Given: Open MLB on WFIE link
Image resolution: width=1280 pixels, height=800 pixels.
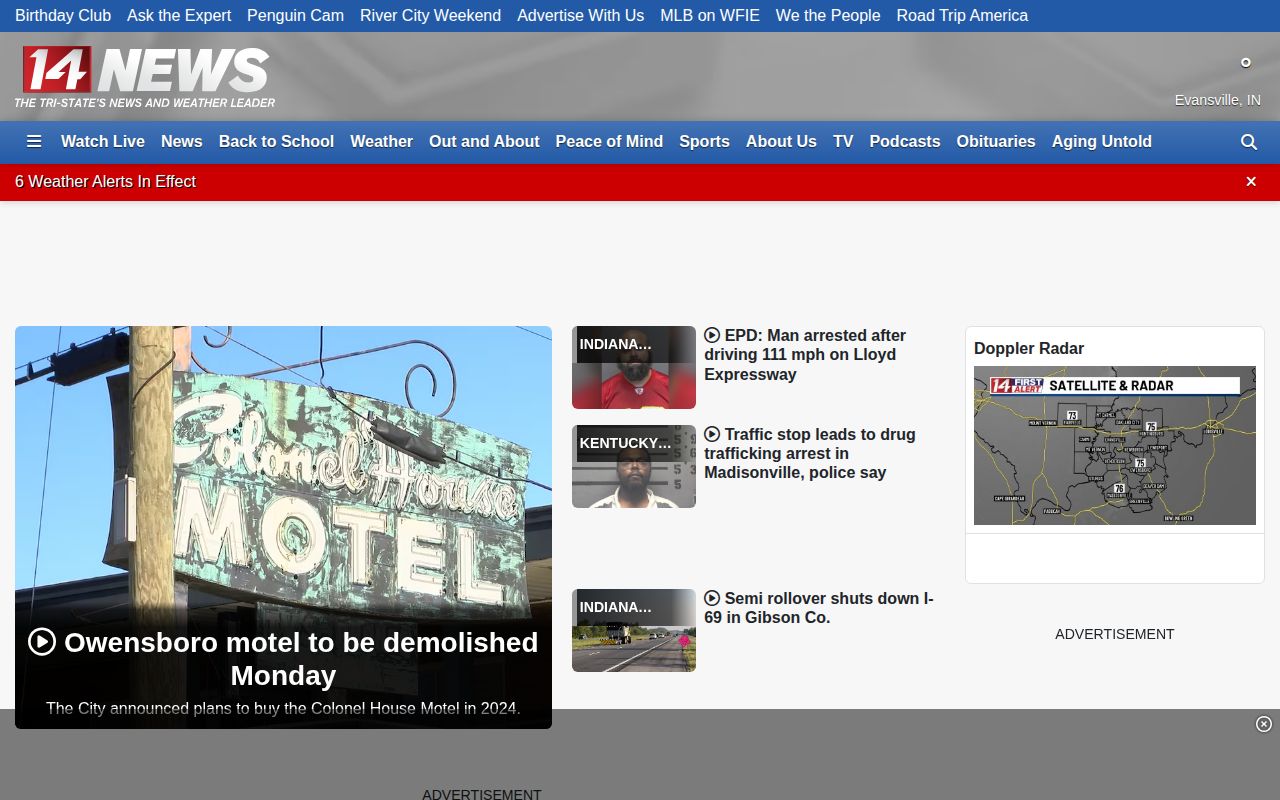Looking at the screenshot, I should click(x=710, y=16).
